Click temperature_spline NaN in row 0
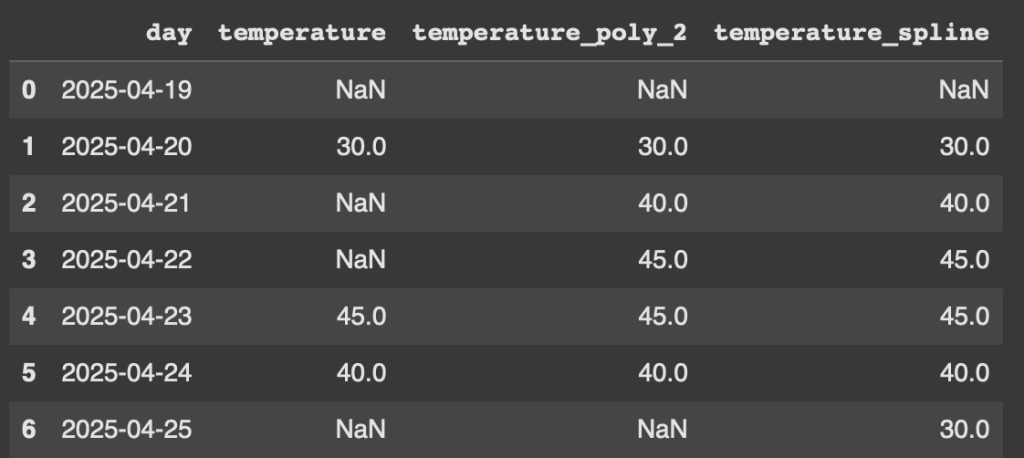This screenshot has width=1024, height=458. point(964,90)
